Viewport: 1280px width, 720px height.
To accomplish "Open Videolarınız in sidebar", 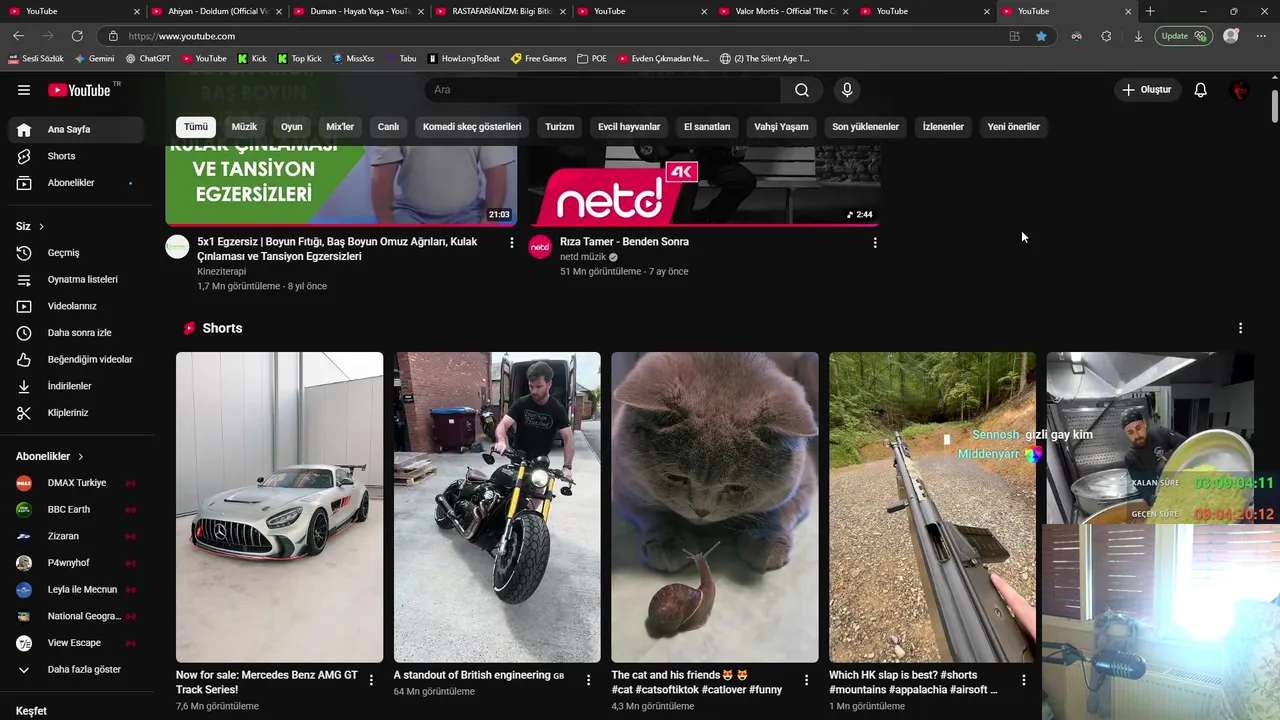I will click(76, 306).
